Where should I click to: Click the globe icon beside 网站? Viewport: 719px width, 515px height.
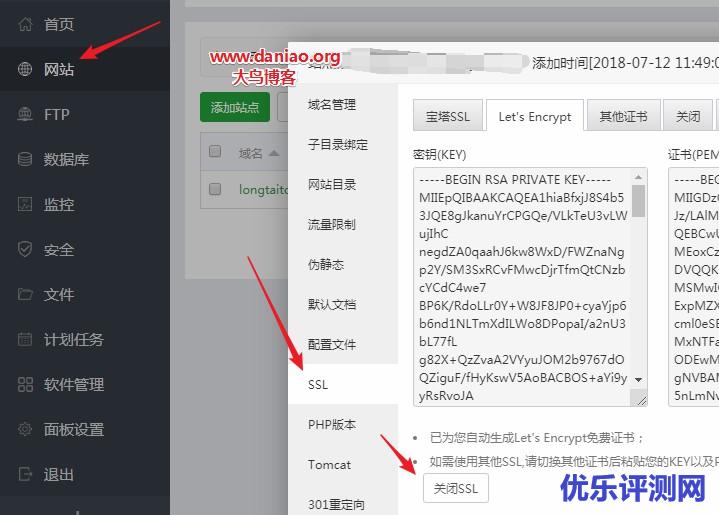click(25, 69)
